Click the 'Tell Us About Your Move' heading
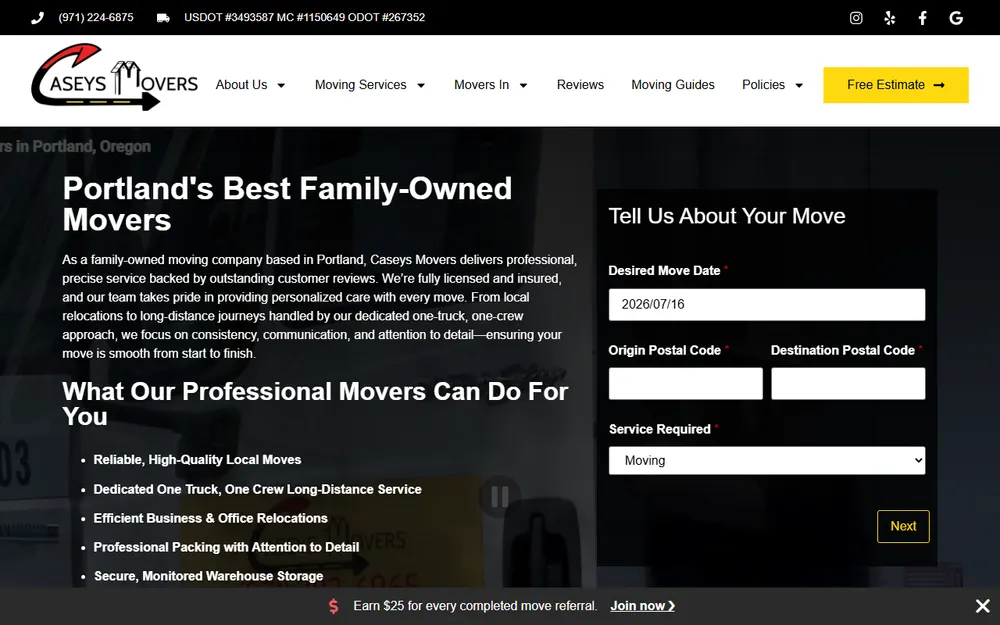Viewport: 1000px width, 625px height. click(727, 216)
